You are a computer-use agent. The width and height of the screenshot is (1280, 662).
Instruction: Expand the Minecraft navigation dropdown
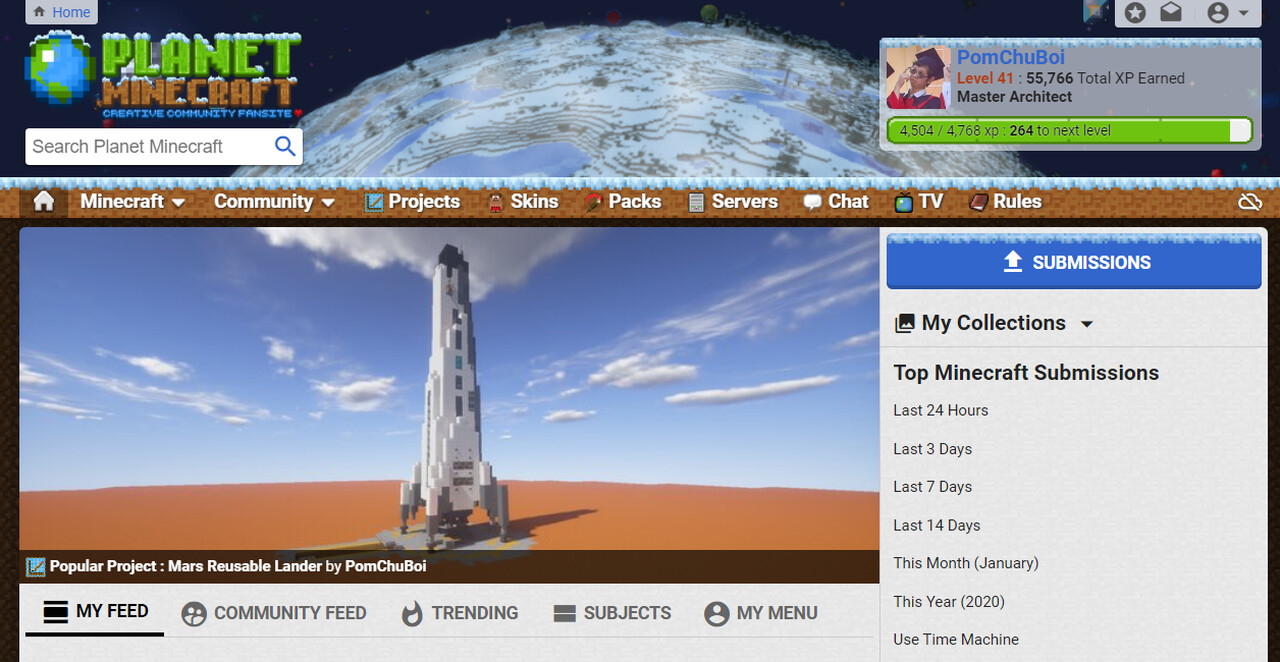(131, 201)
